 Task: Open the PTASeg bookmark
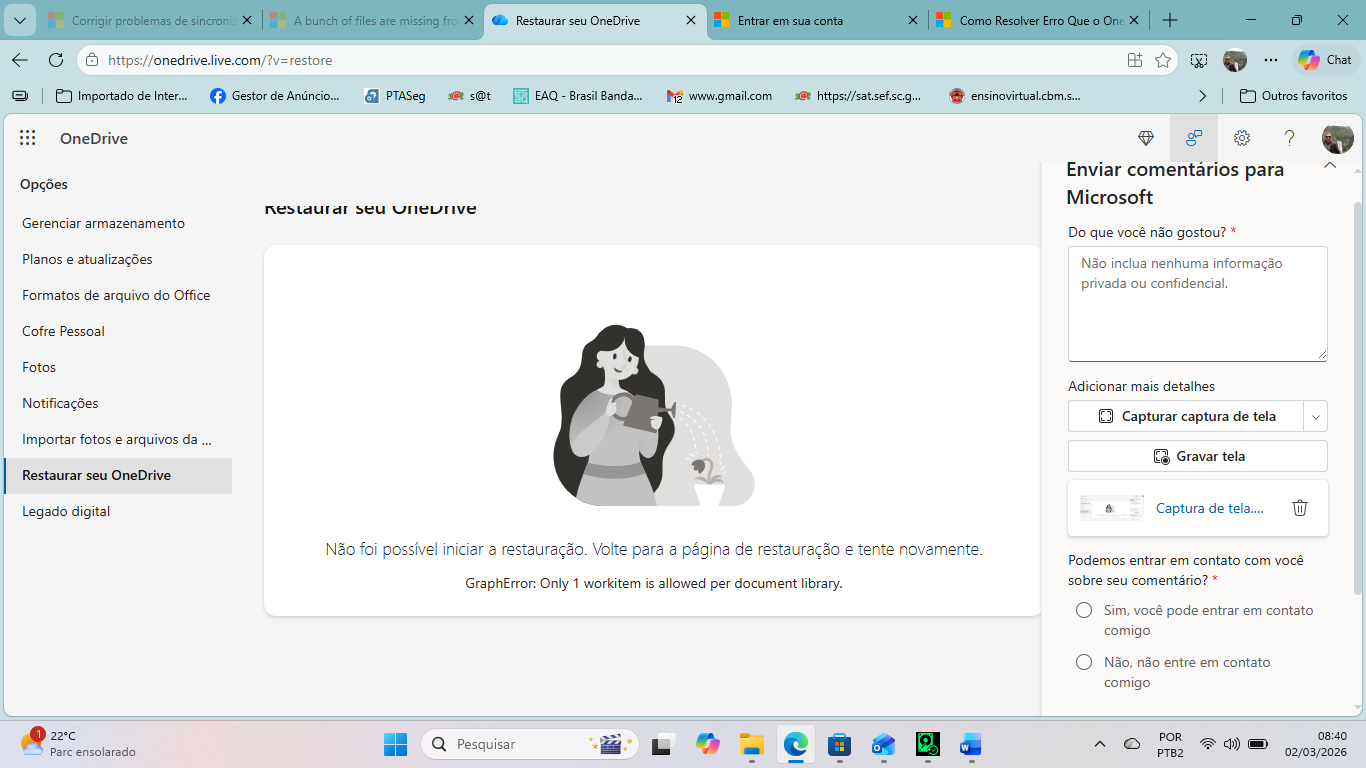click(394, 96)
